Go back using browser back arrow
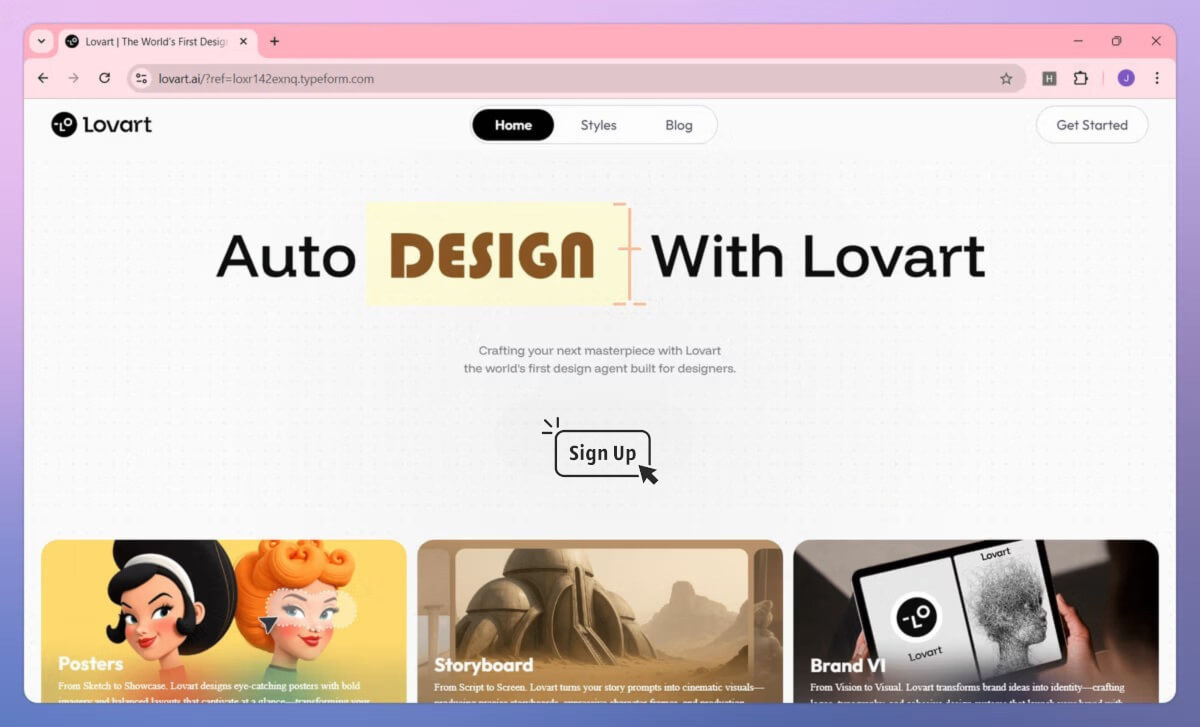This screenshot has height=727, width=1200. click(43, 78)
